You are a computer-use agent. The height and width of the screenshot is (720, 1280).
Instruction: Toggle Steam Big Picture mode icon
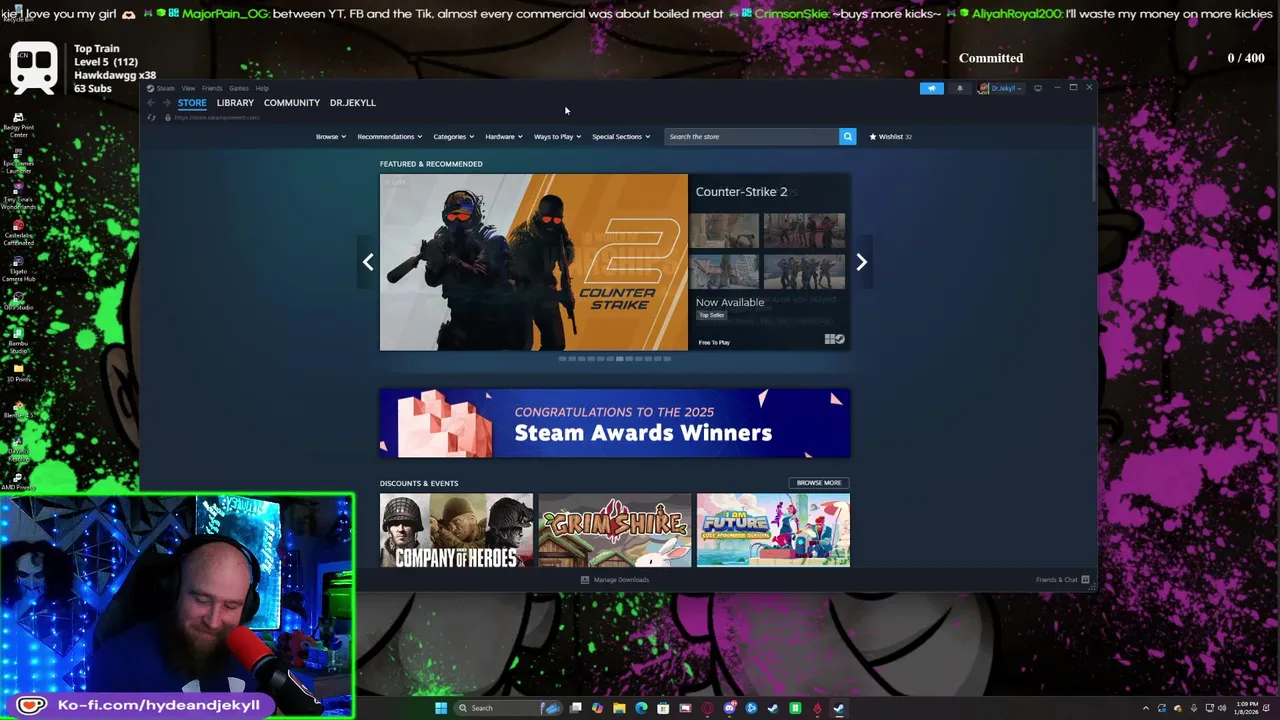(x=1038, y=88)
